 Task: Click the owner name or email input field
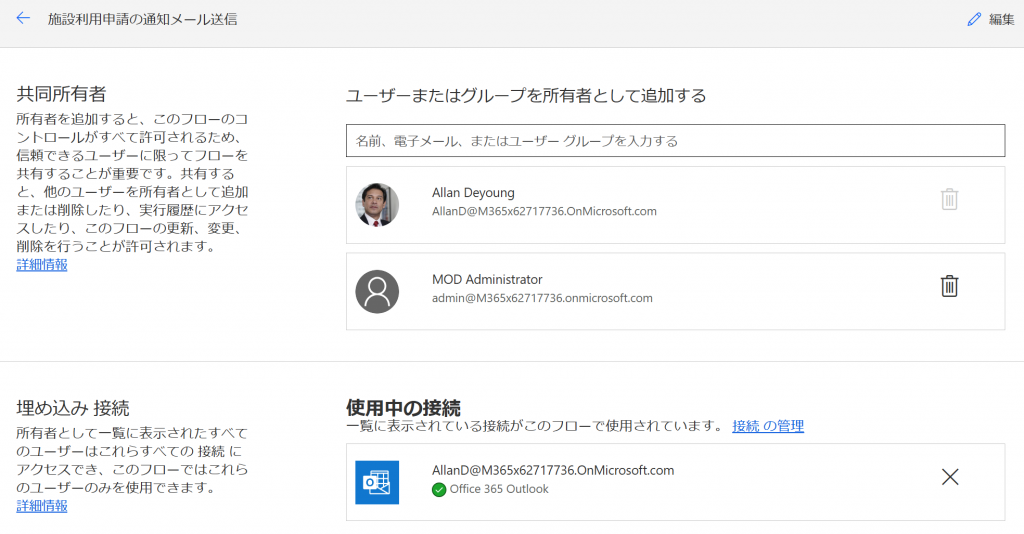click(x=675, y=141)
